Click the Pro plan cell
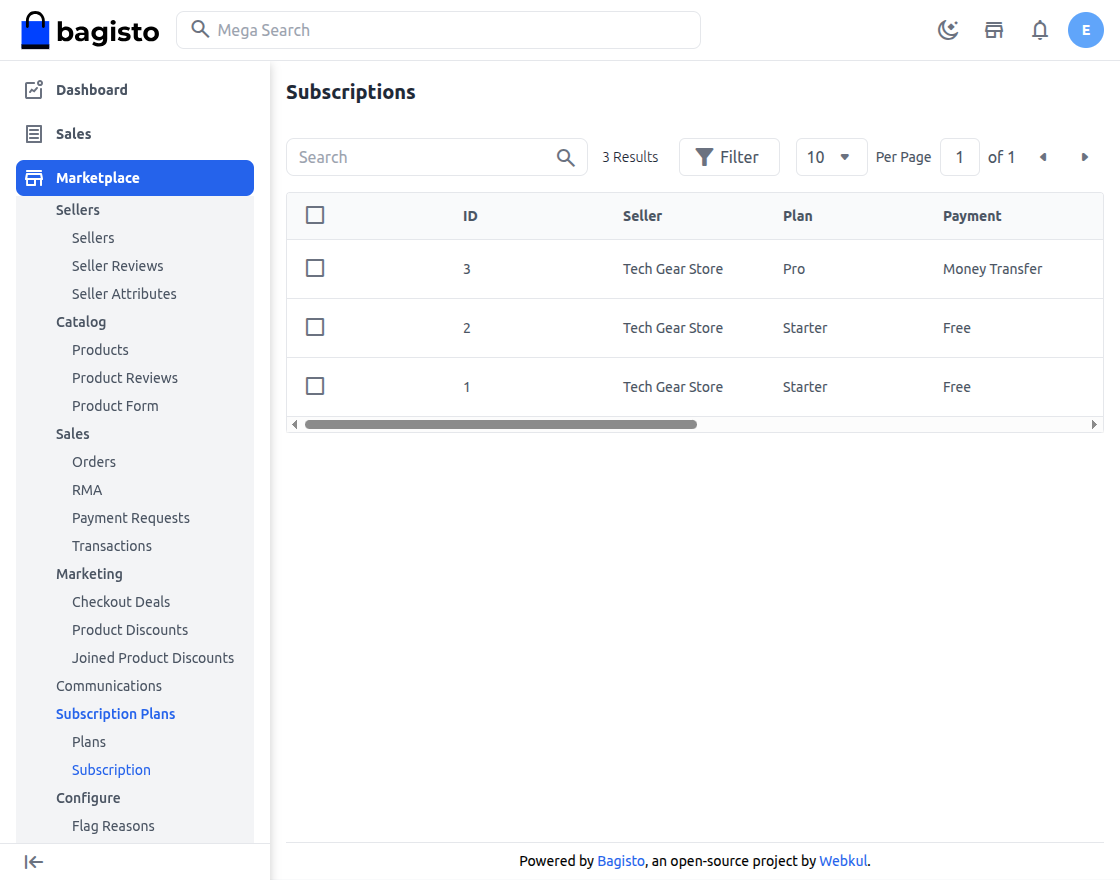Viewport: 1120px width, 880px height. [x=794, y=269]
